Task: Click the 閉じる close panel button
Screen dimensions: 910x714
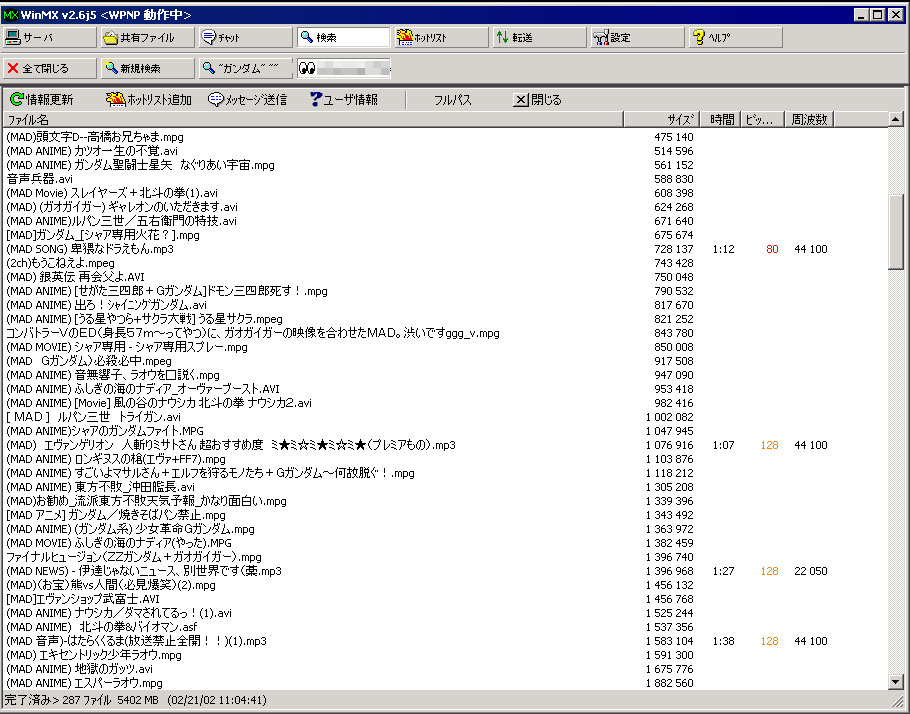Action: click(537, 100)
